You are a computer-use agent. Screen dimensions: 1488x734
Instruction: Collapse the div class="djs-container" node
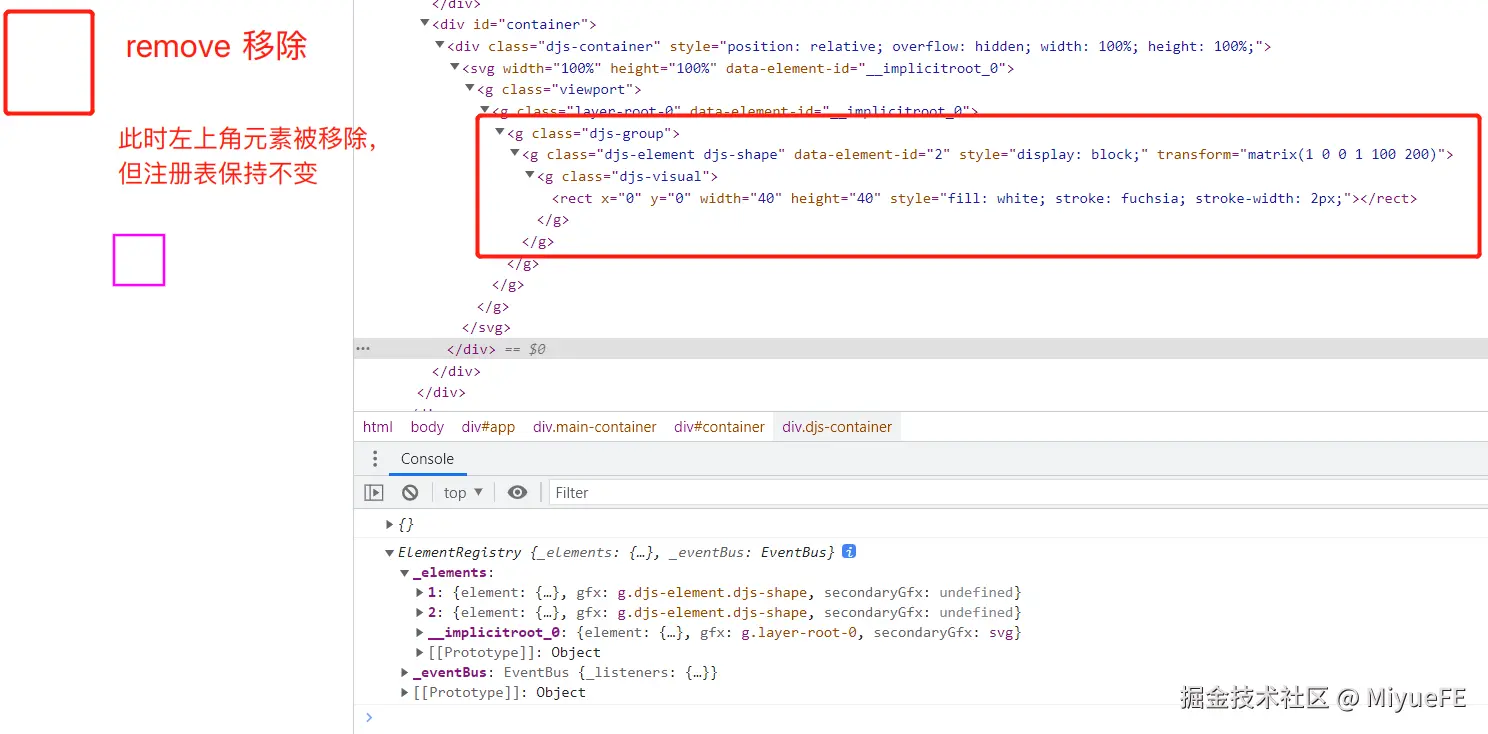point(440,45)
